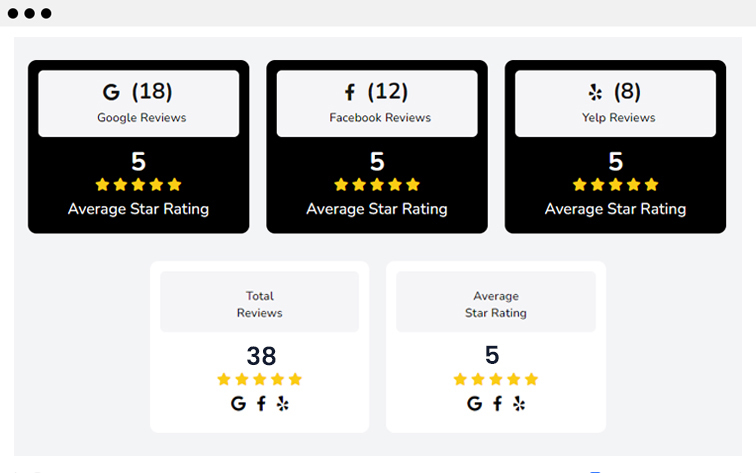Select the (8) Yelp review count
Screen dimensions: 756x473
pos(627,91)
